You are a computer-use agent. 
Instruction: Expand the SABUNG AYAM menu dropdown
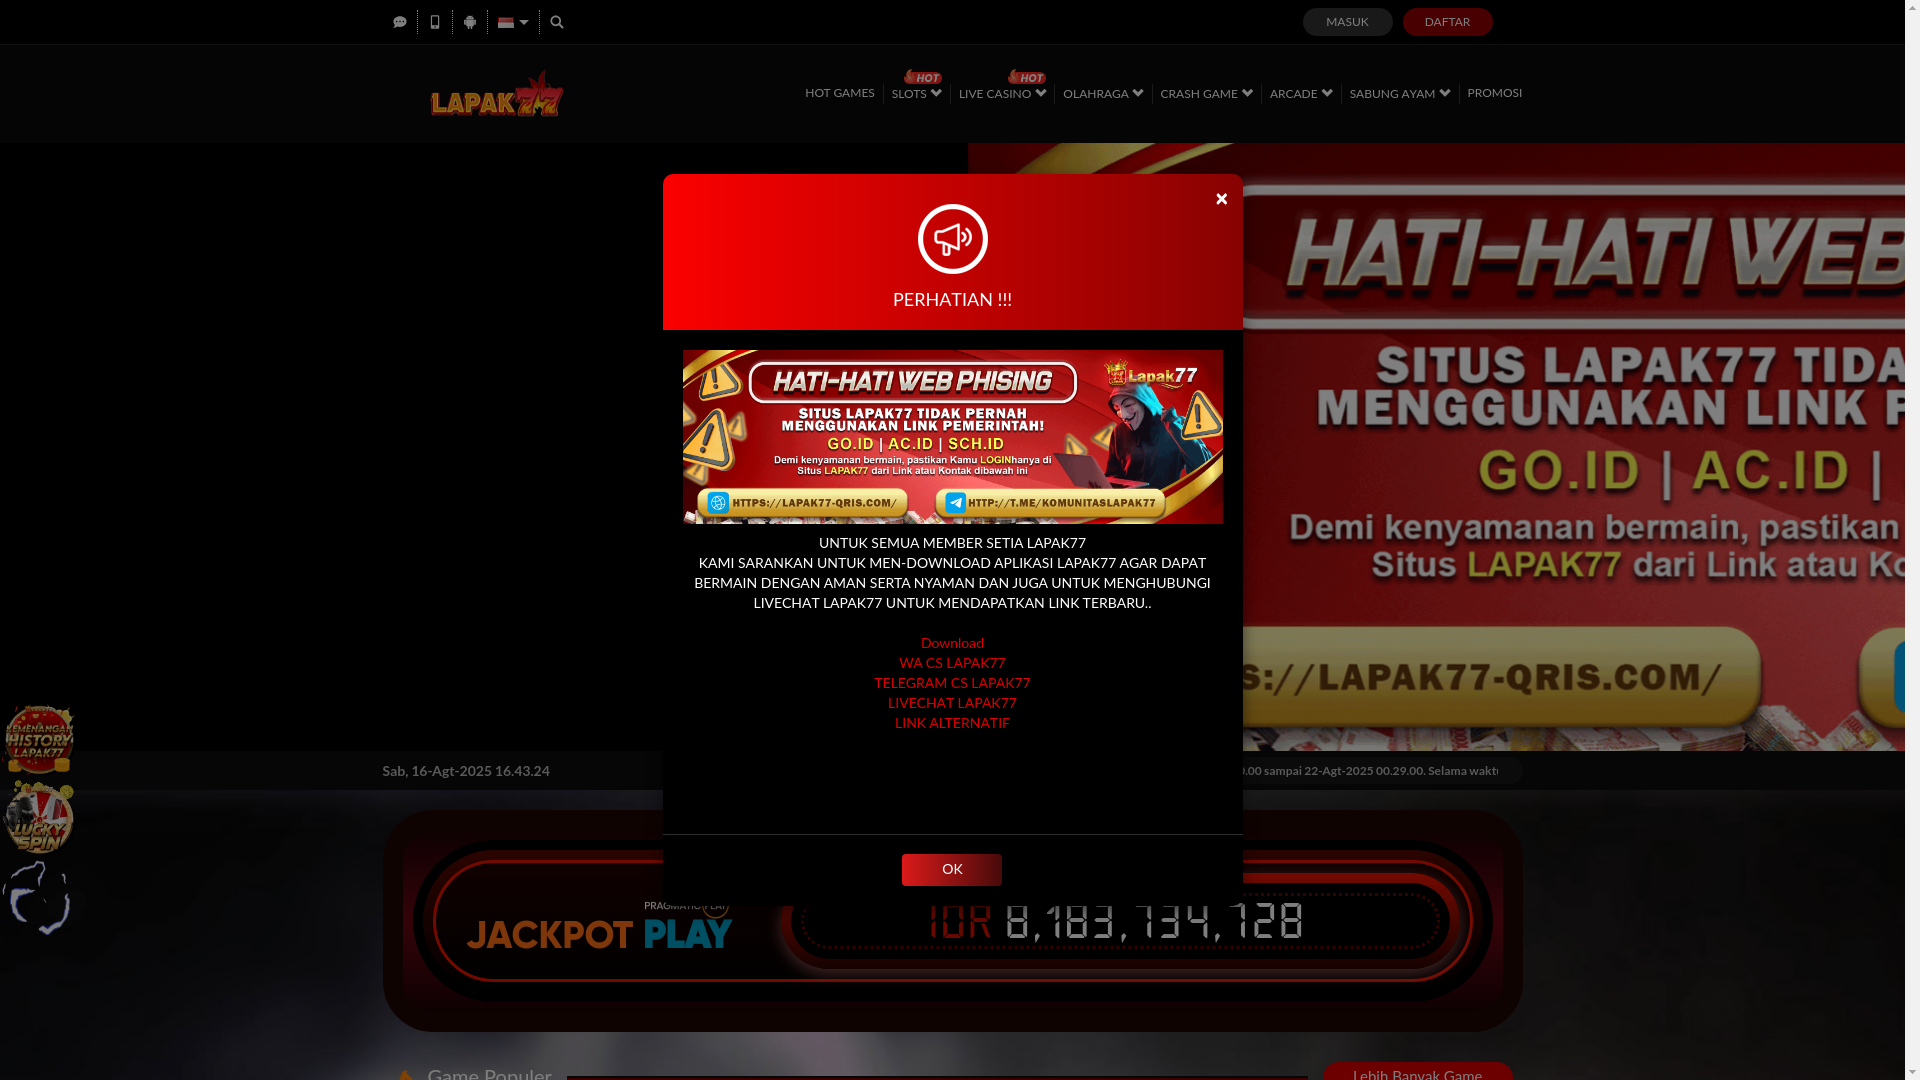1400,93
